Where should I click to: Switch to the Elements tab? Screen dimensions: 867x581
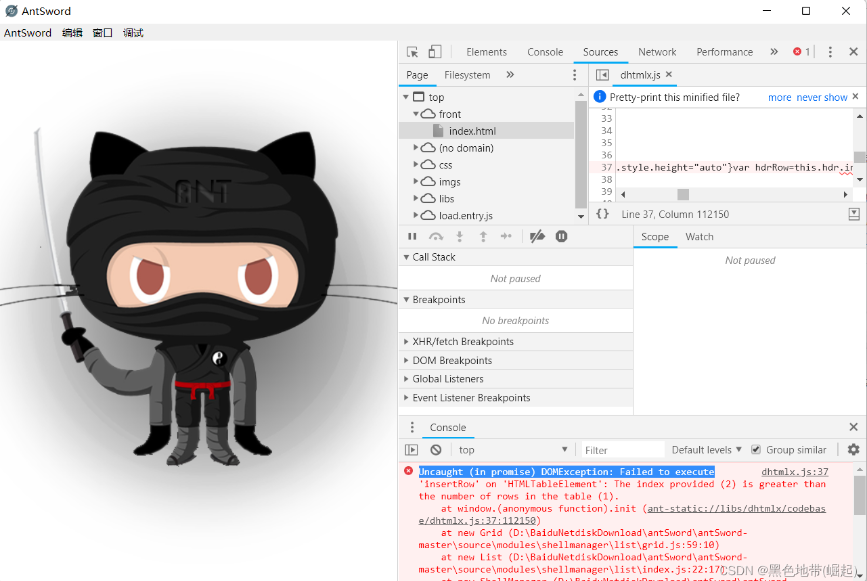486,52
